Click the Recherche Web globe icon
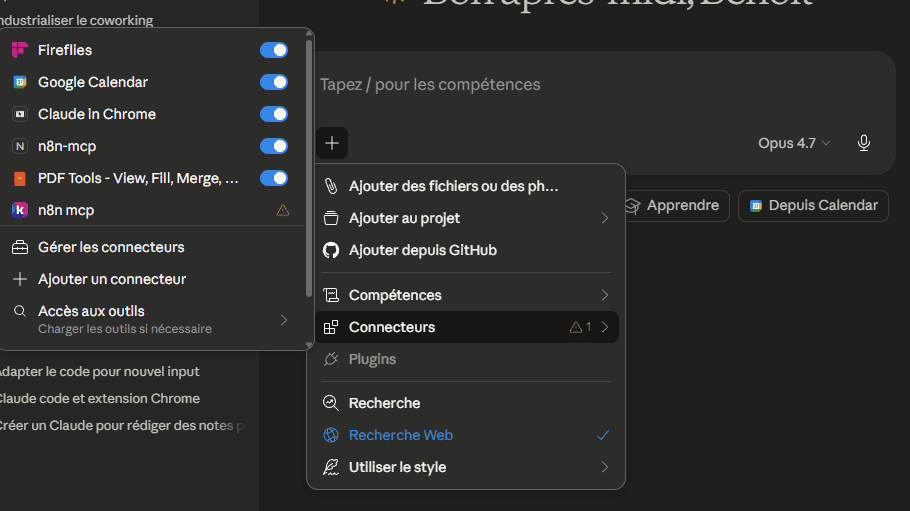 tap(331, 435)
